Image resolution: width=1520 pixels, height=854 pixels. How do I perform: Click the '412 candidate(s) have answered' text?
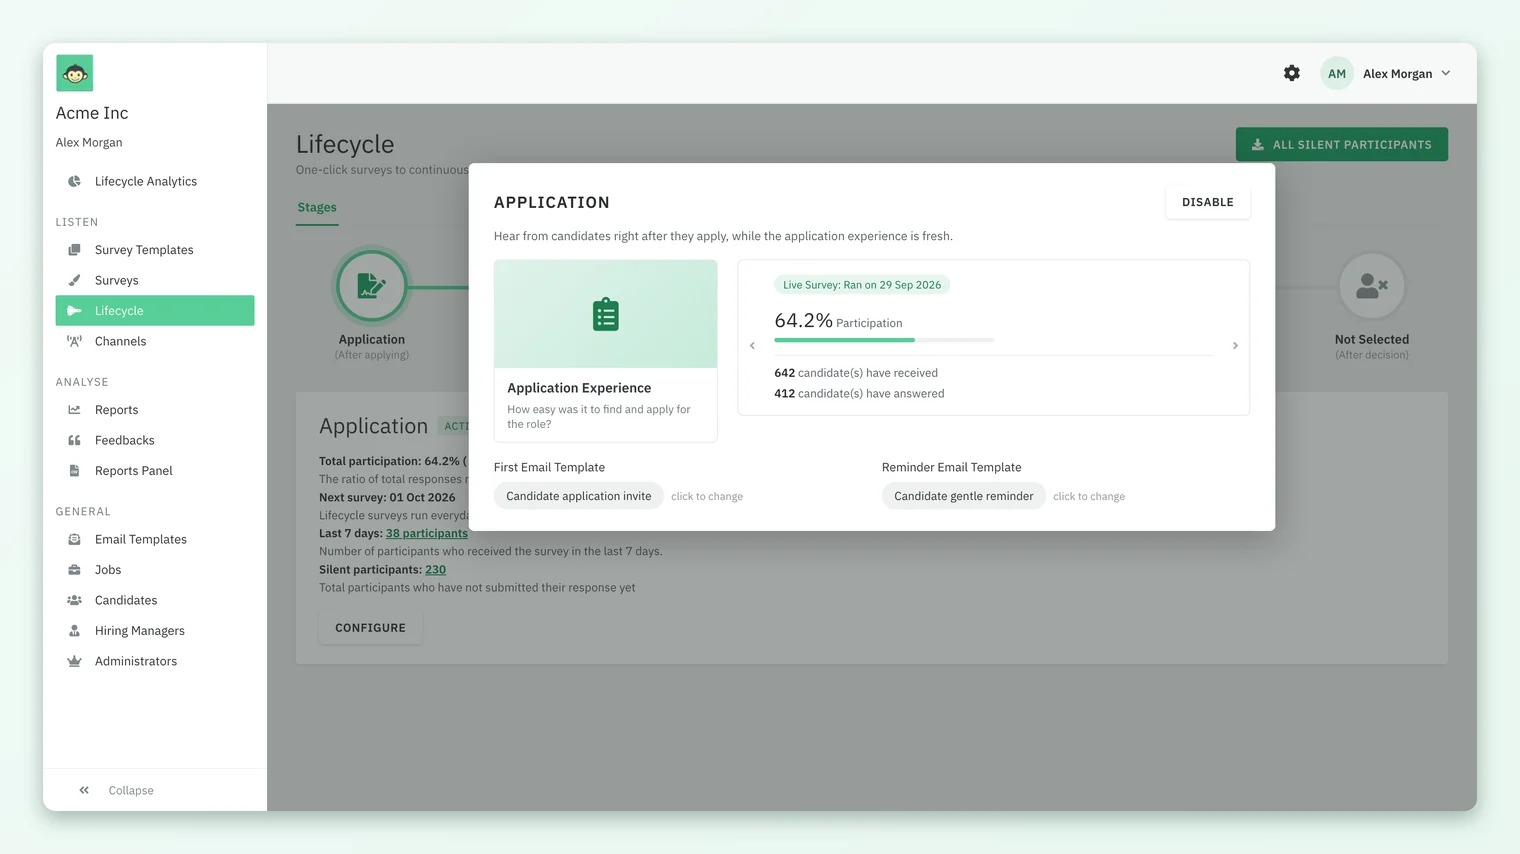[859, 393]
